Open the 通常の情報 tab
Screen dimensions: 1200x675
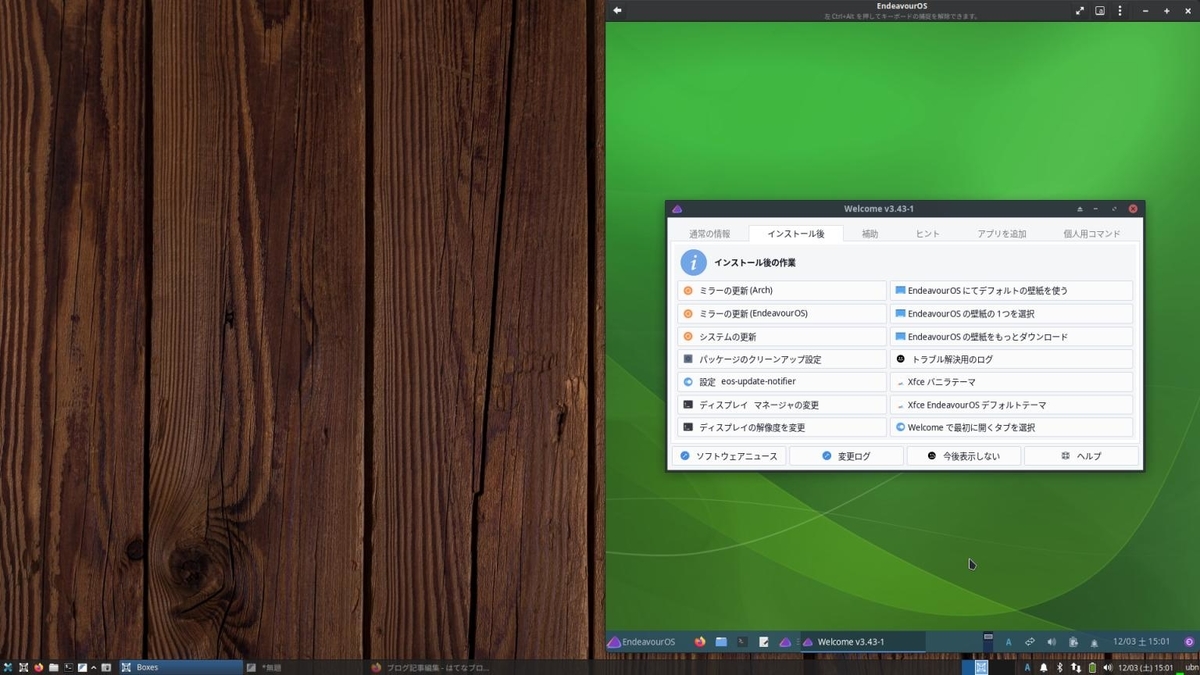708,233
